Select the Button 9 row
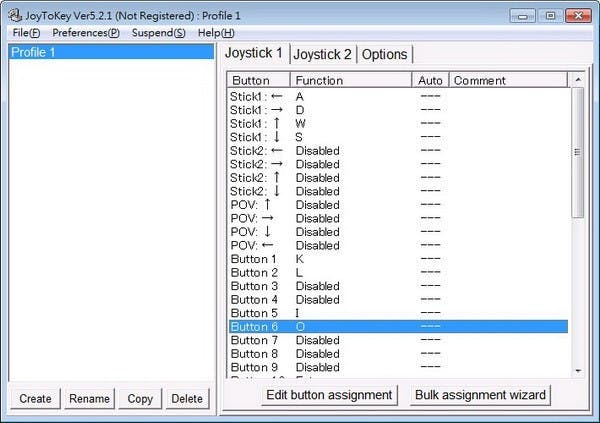The height and width of the screenshot is (423, 600). click(x=398, y=367)
